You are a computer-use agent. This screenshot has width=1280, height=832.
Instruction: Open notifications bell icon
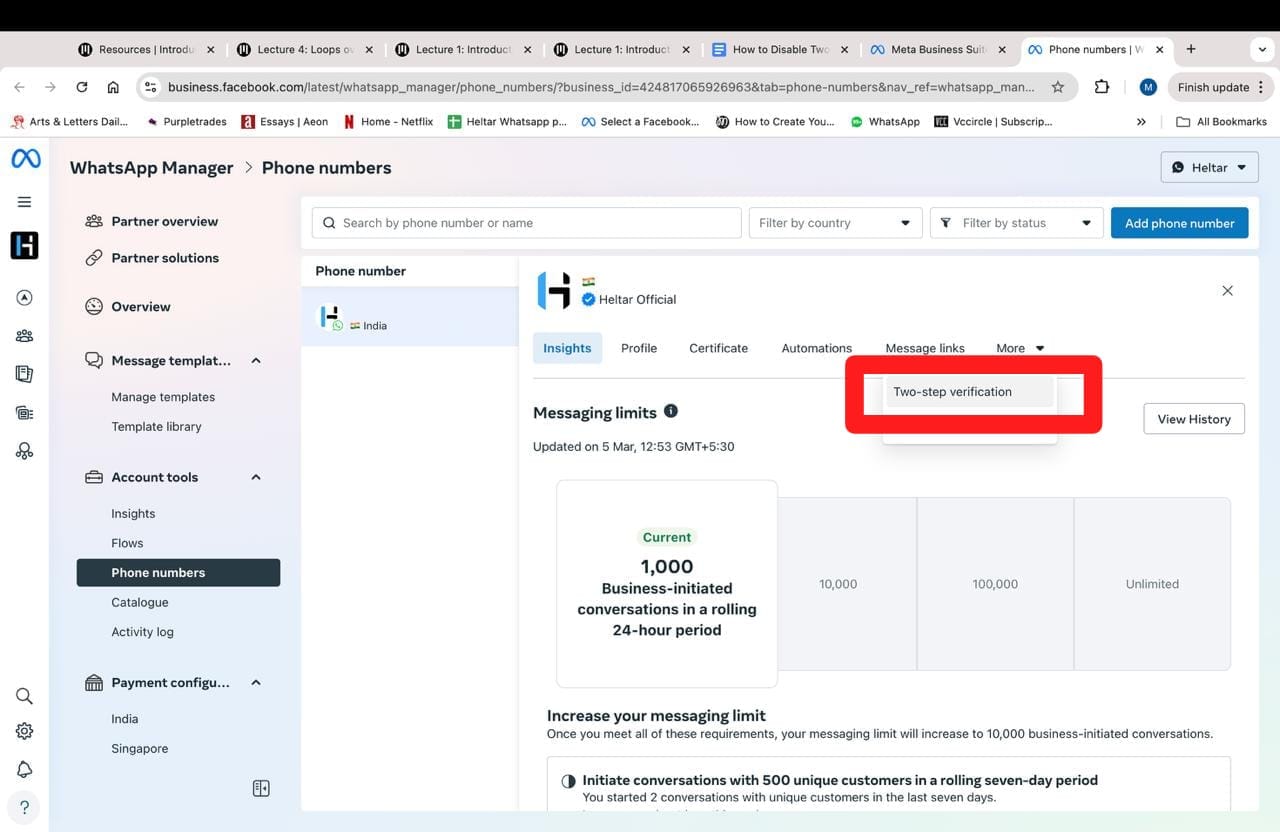[25, 769]
